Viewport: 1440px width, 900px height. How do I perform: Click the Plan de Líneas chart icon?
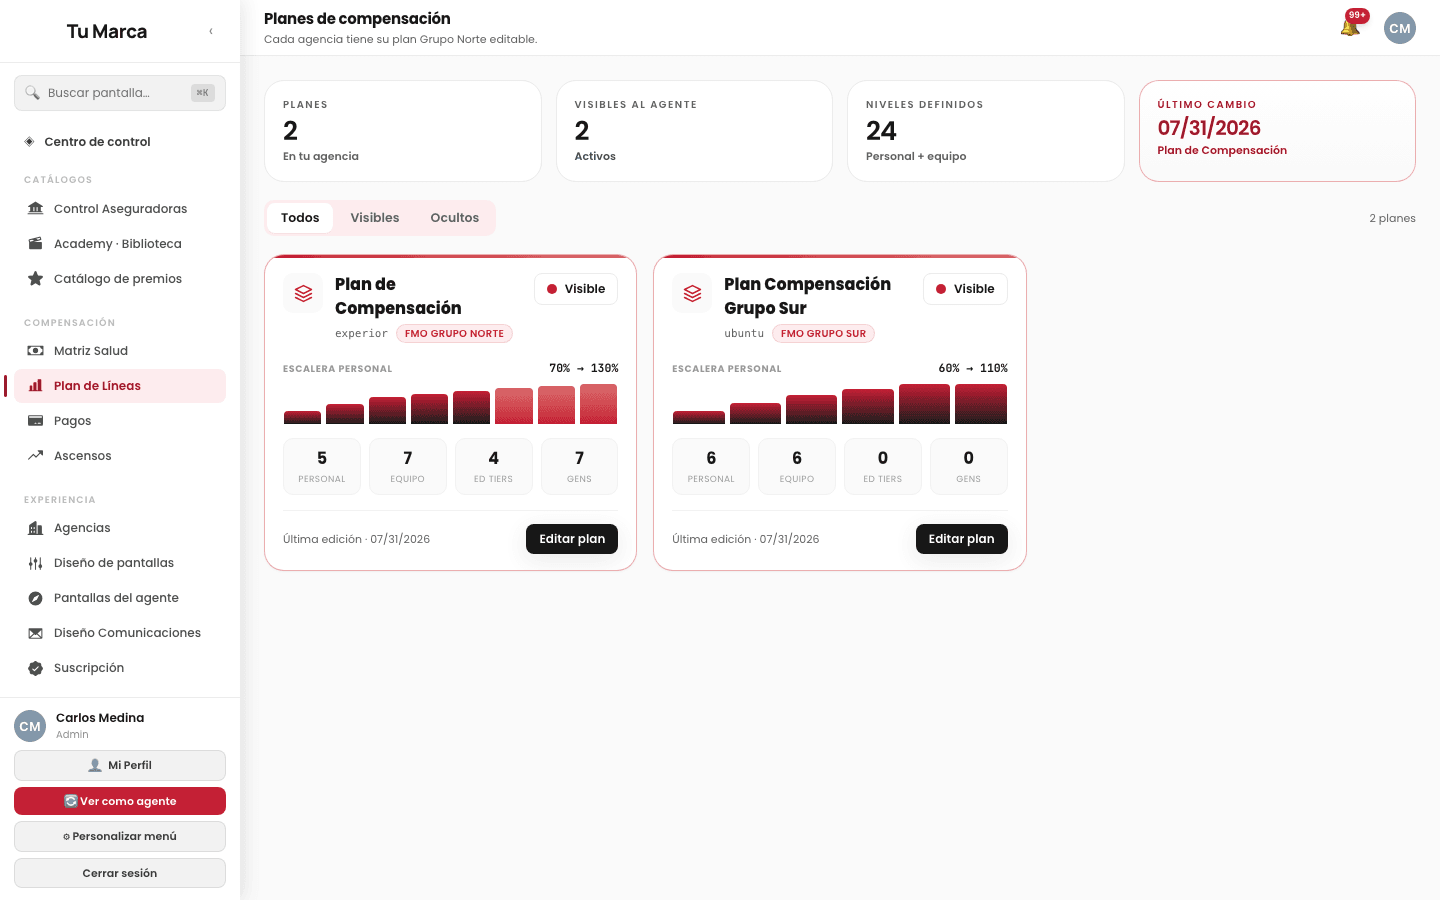[x=36, y=386]
